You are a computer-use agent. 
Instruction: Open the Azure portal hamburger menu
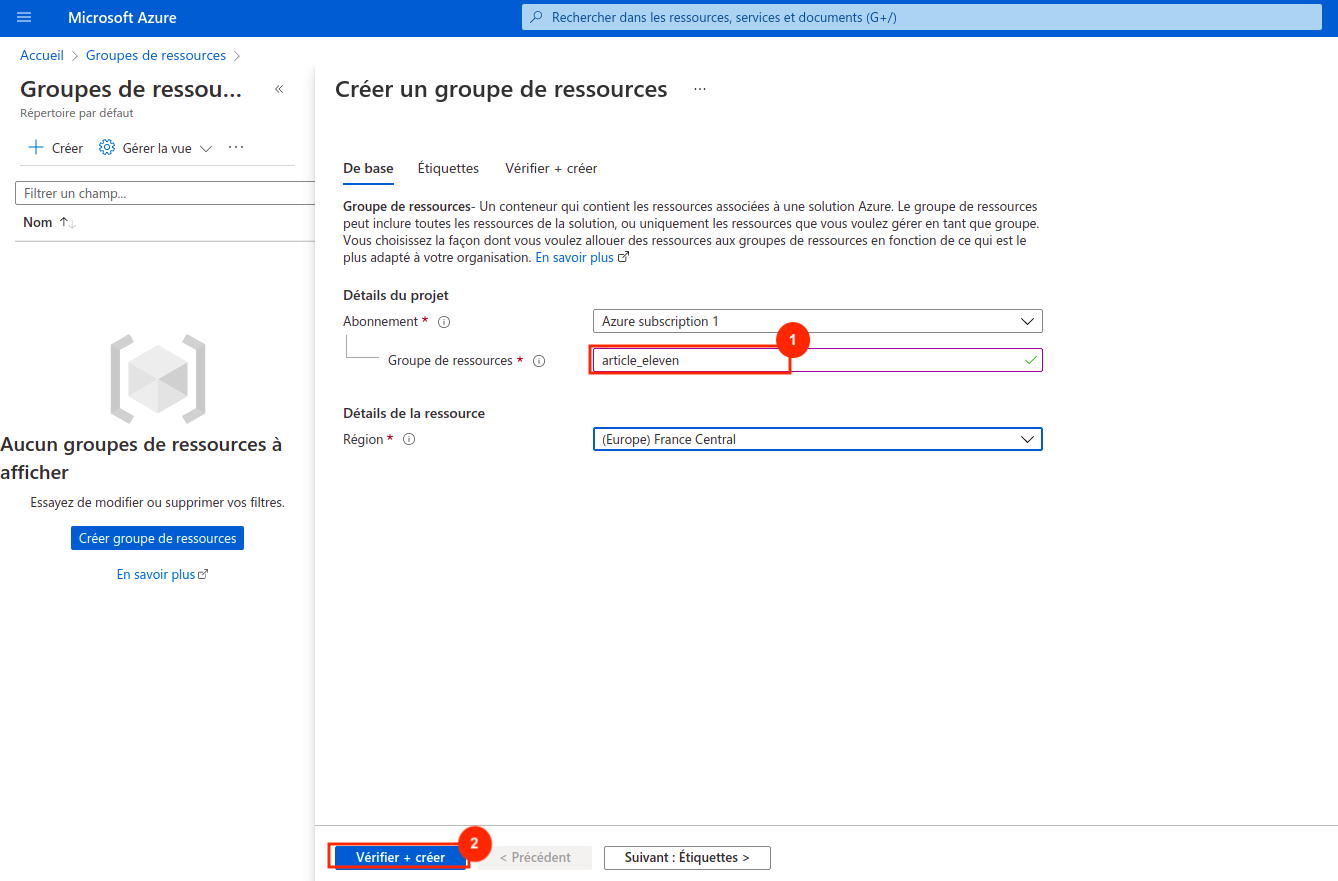tap(24, 17)
